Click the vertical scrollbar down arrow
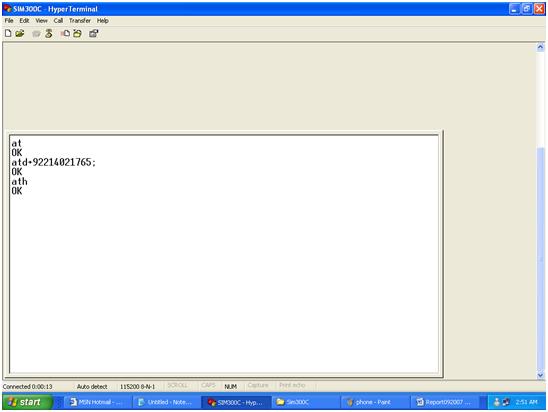 coord(540,375)
